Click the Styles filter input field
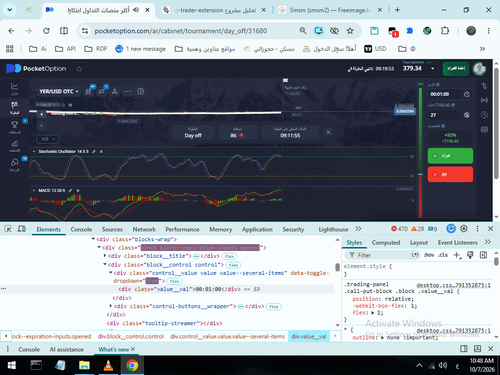This screenshot has width=500, height=375. 382,255
